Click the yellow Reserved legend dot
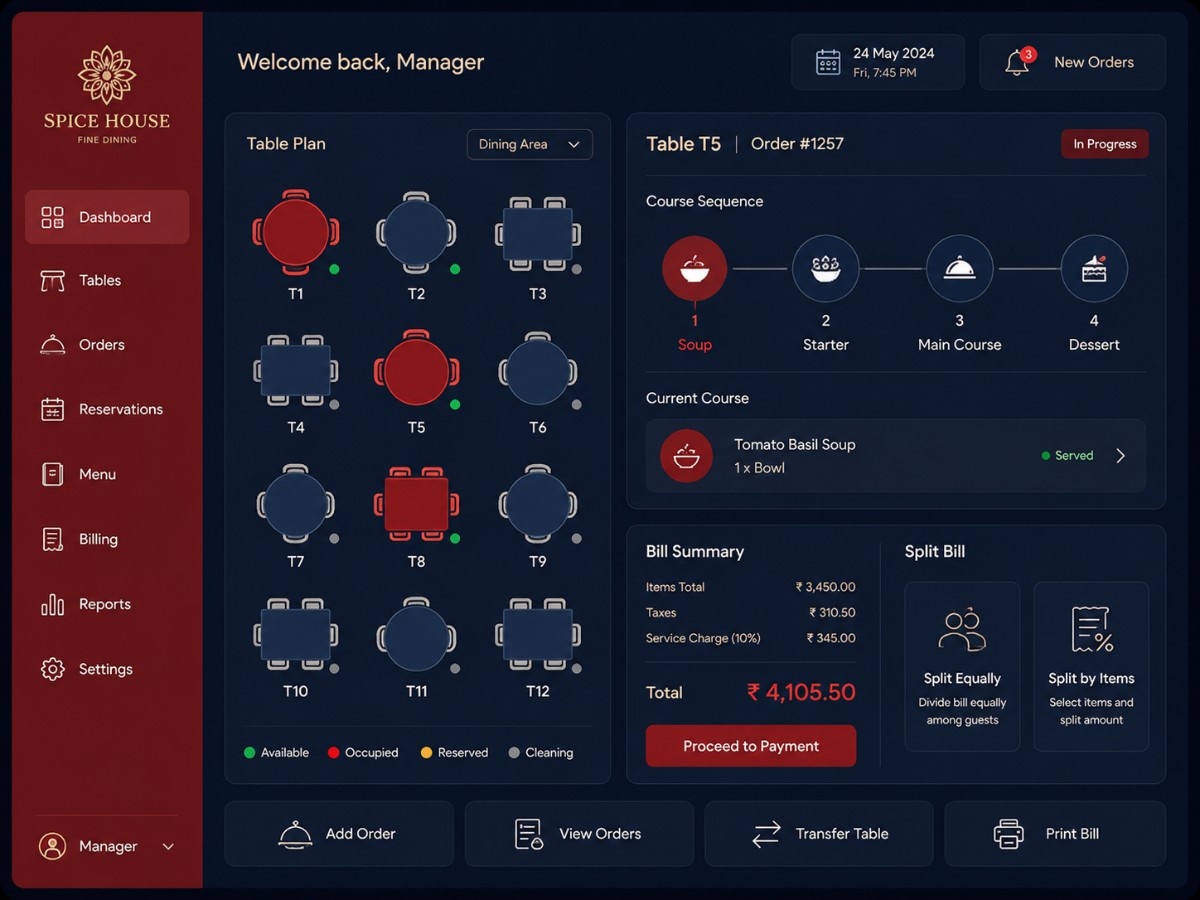 pos(426,752)
